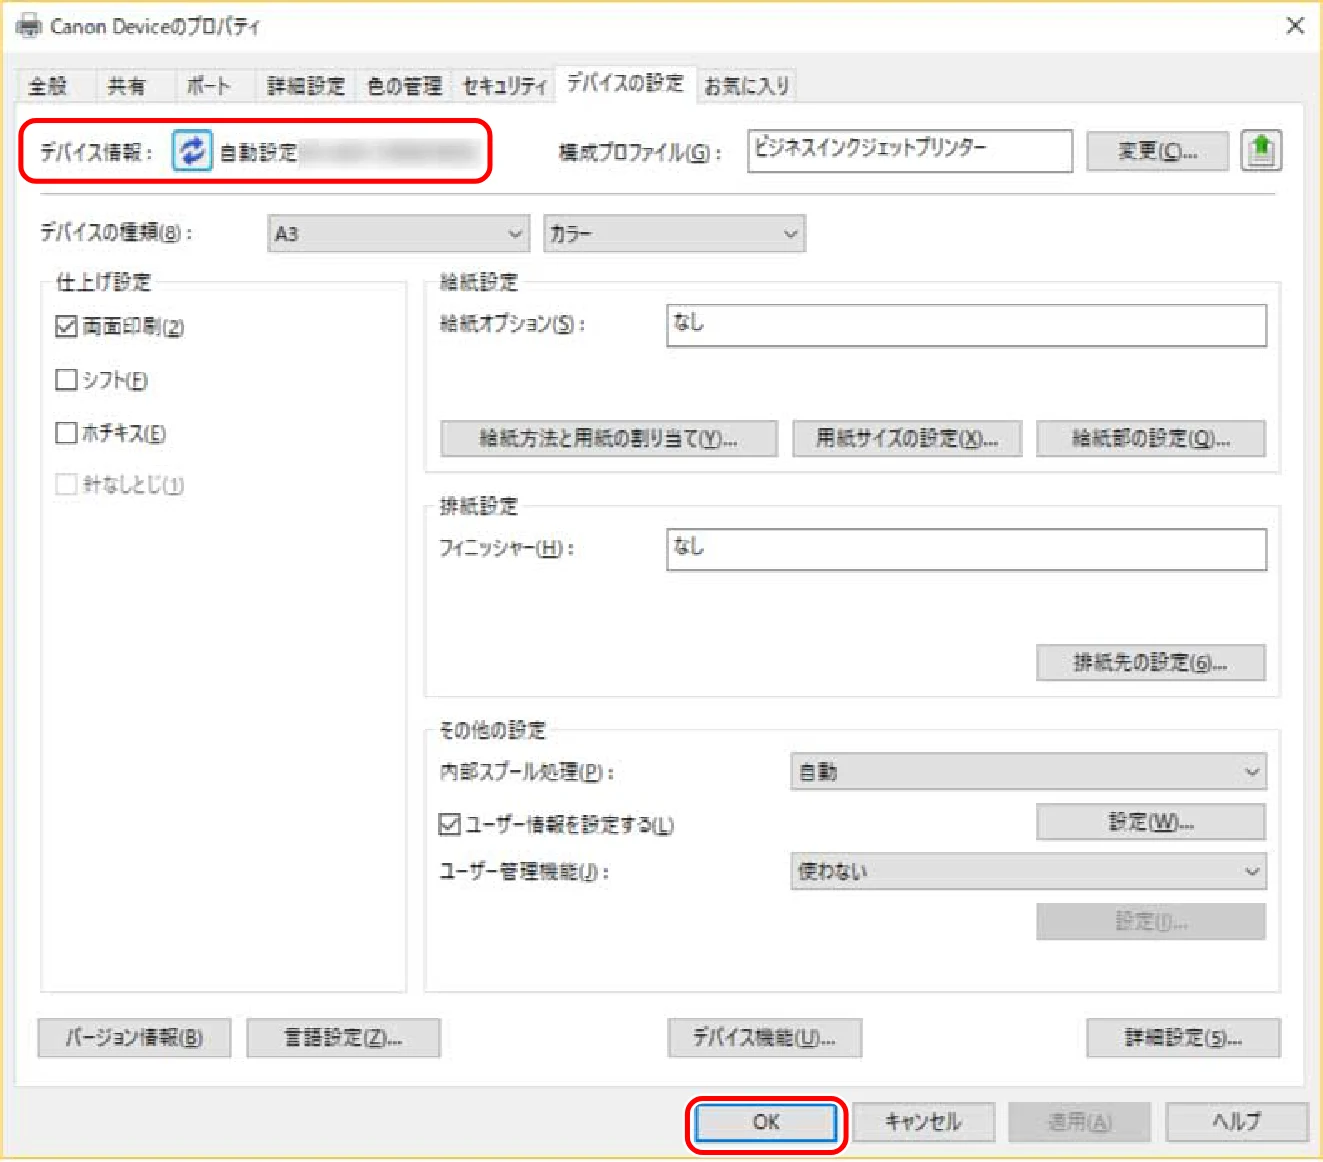Click the ヘルプ button
The height and width of the screenshot is (1162, 1323).
[1237, 1122]
